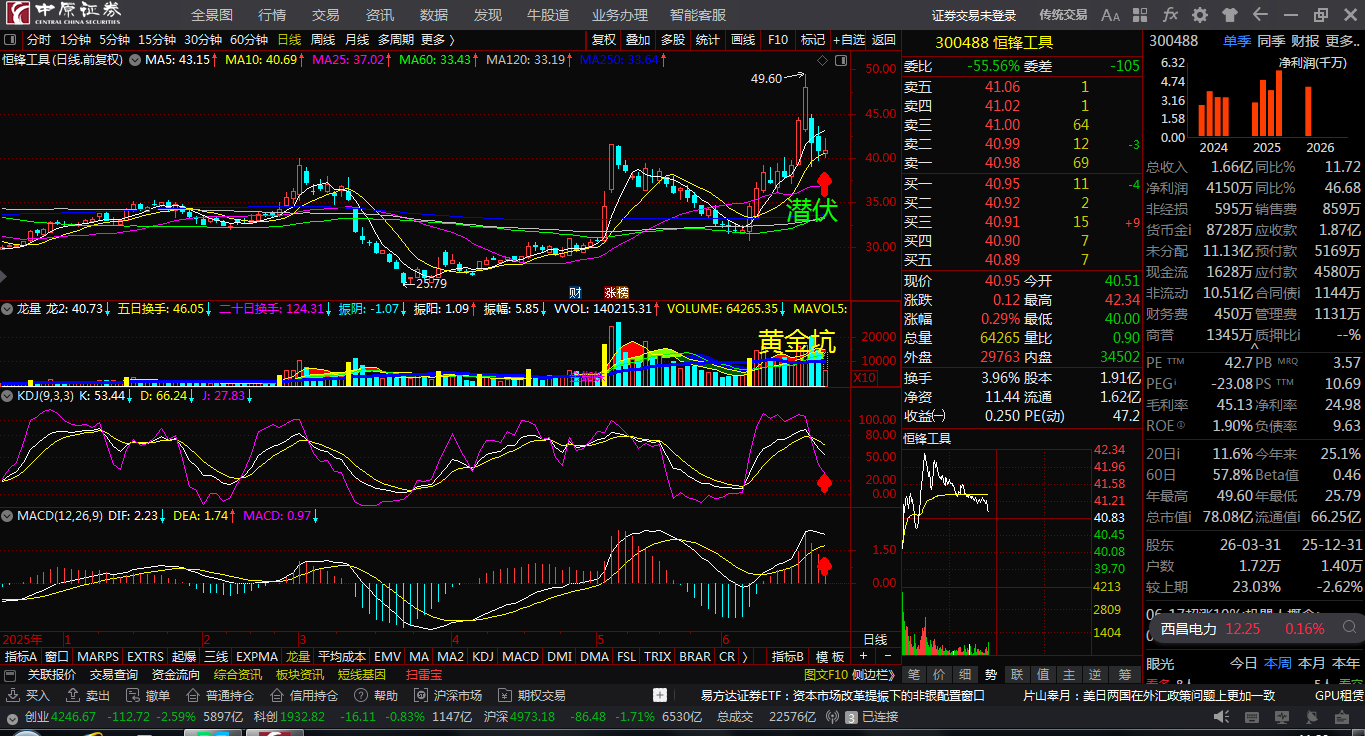
Task: Click the search magnifier in 西昌电力 bar
Action: [1349, 629]
